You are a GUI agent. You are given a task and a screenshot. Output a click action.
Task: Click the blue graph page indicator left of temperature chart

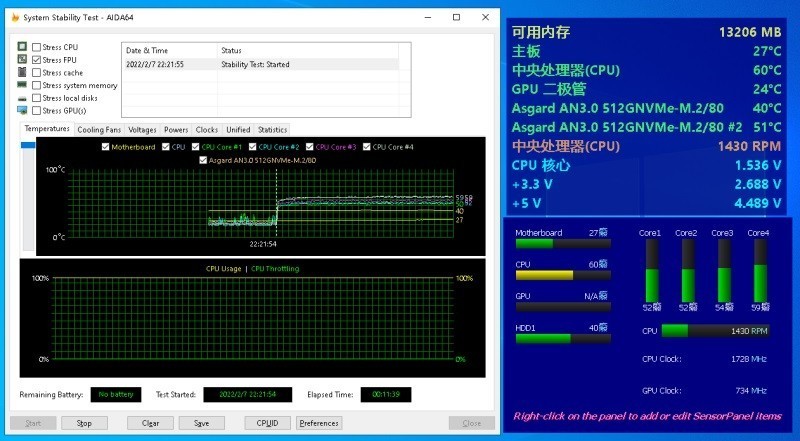[x=28, y=145]
